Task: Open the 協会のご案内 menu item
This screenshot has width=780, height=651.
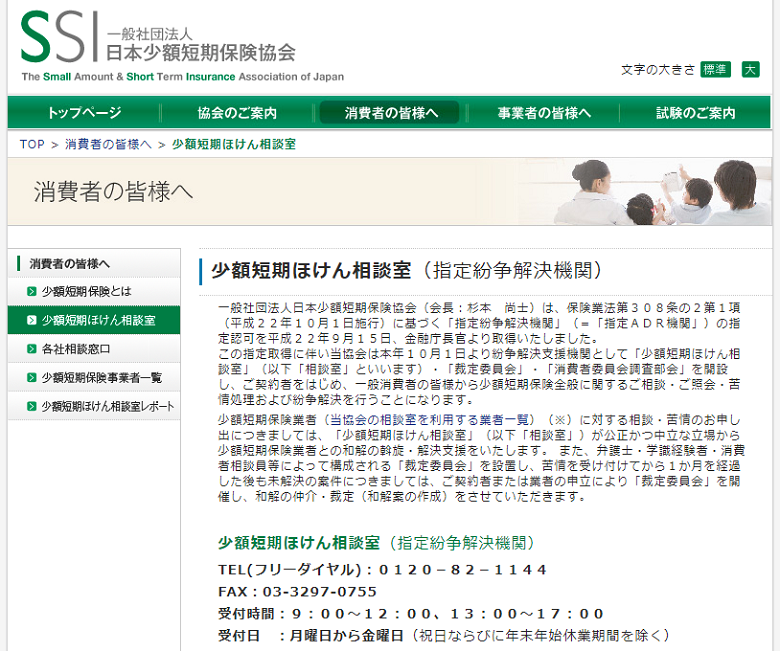Action: point(237,113)
